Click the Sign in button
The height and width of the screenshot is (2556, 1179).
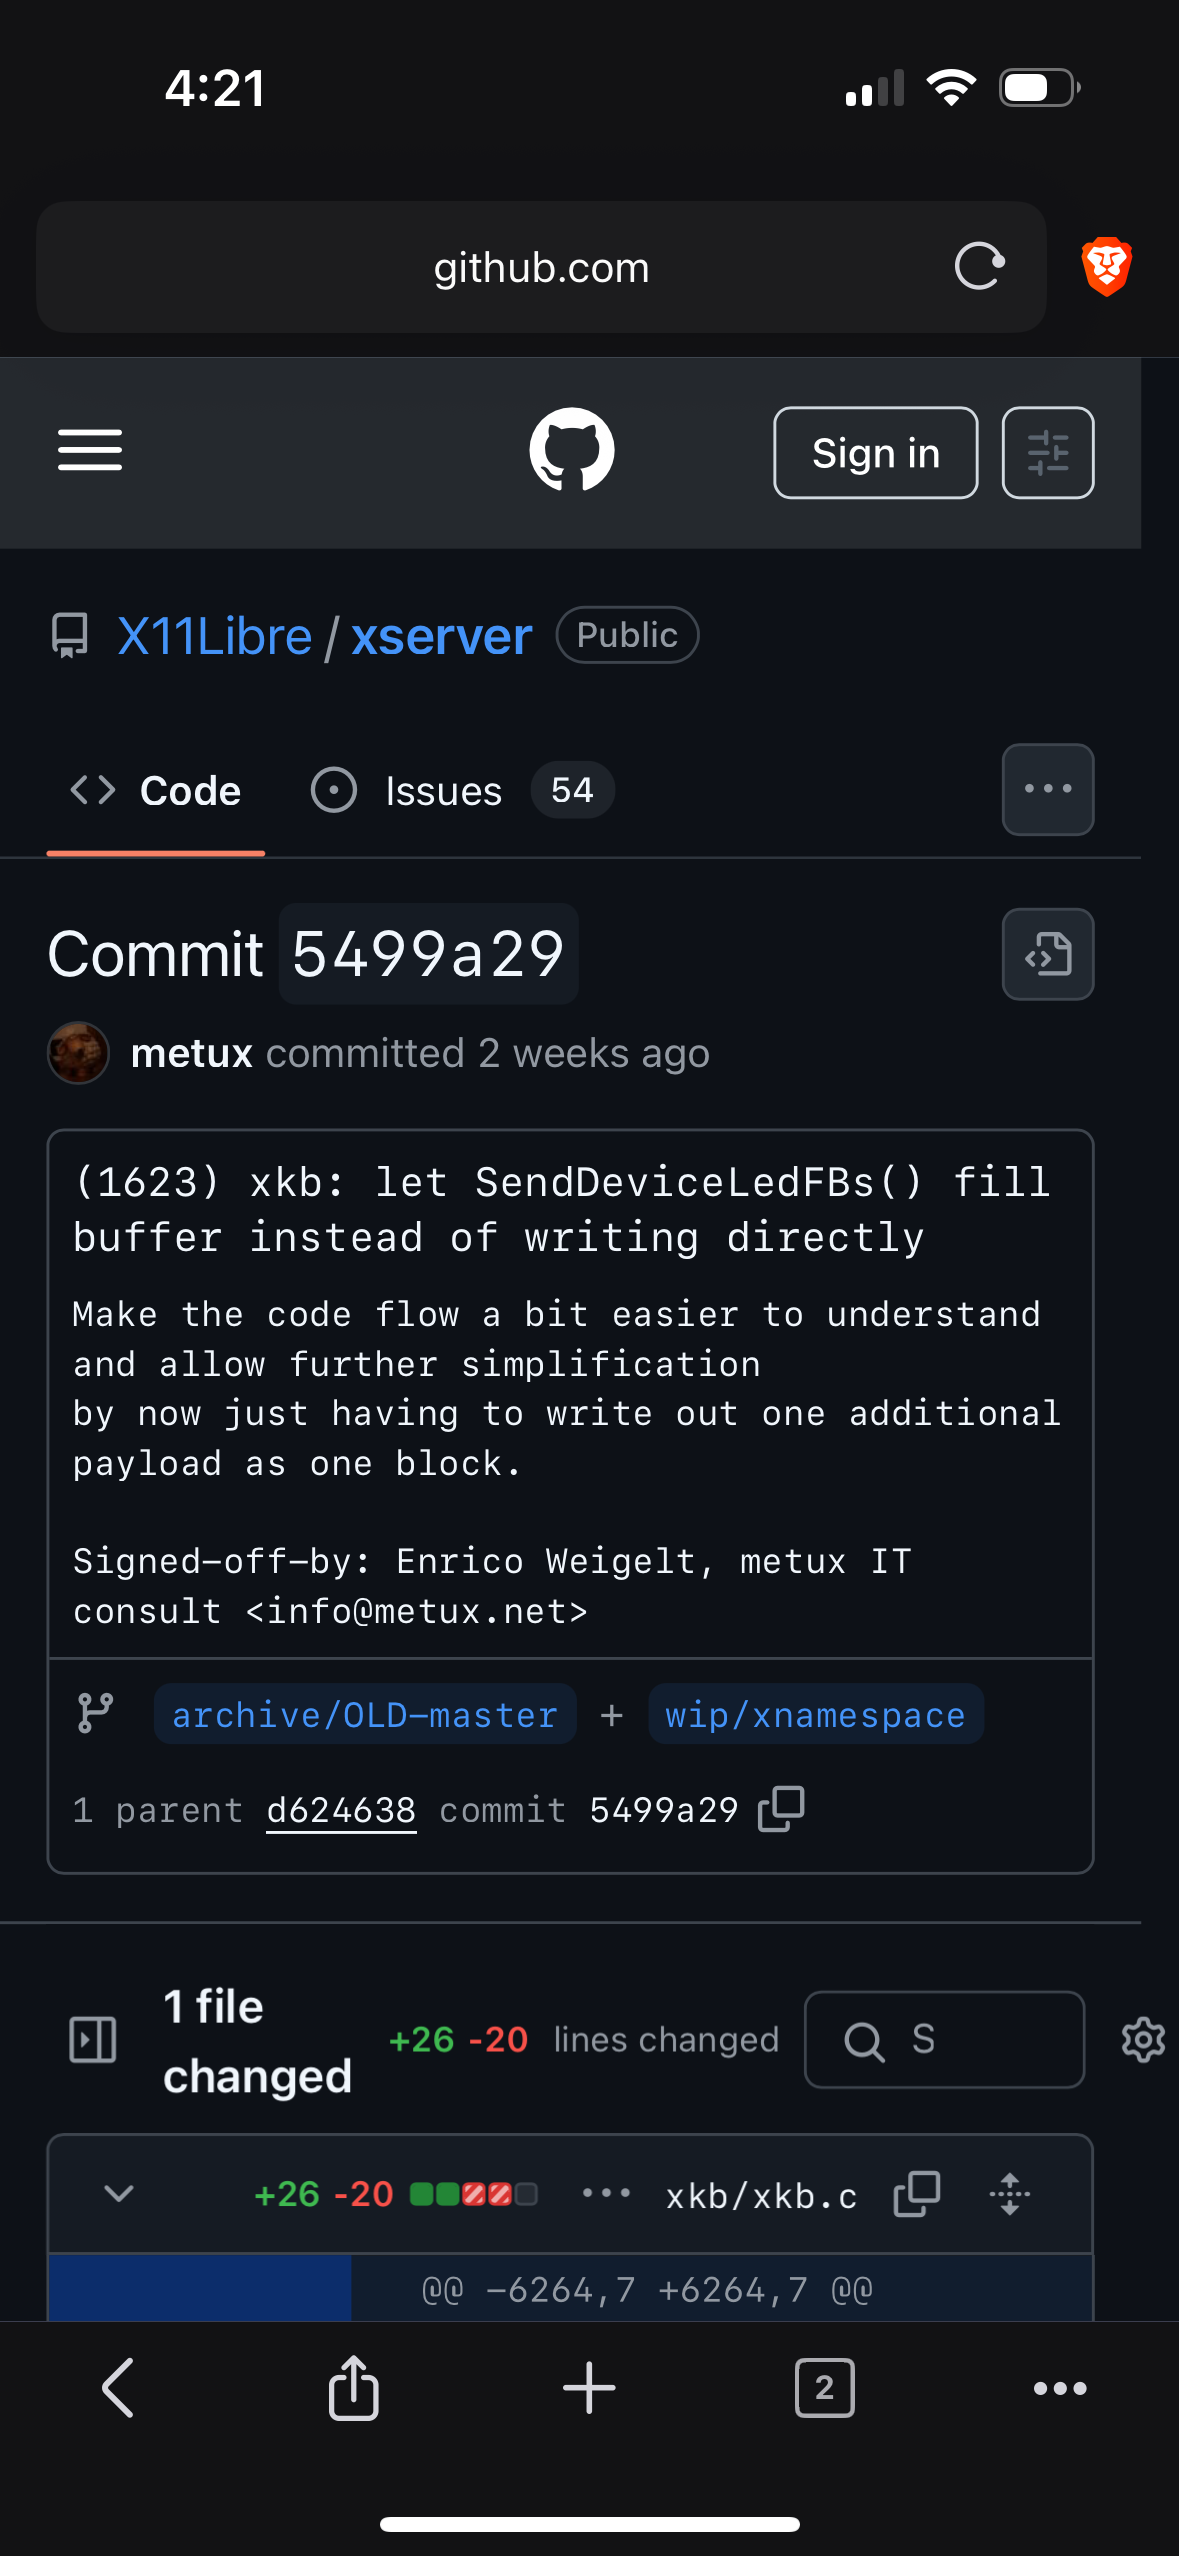pos(876,453)
